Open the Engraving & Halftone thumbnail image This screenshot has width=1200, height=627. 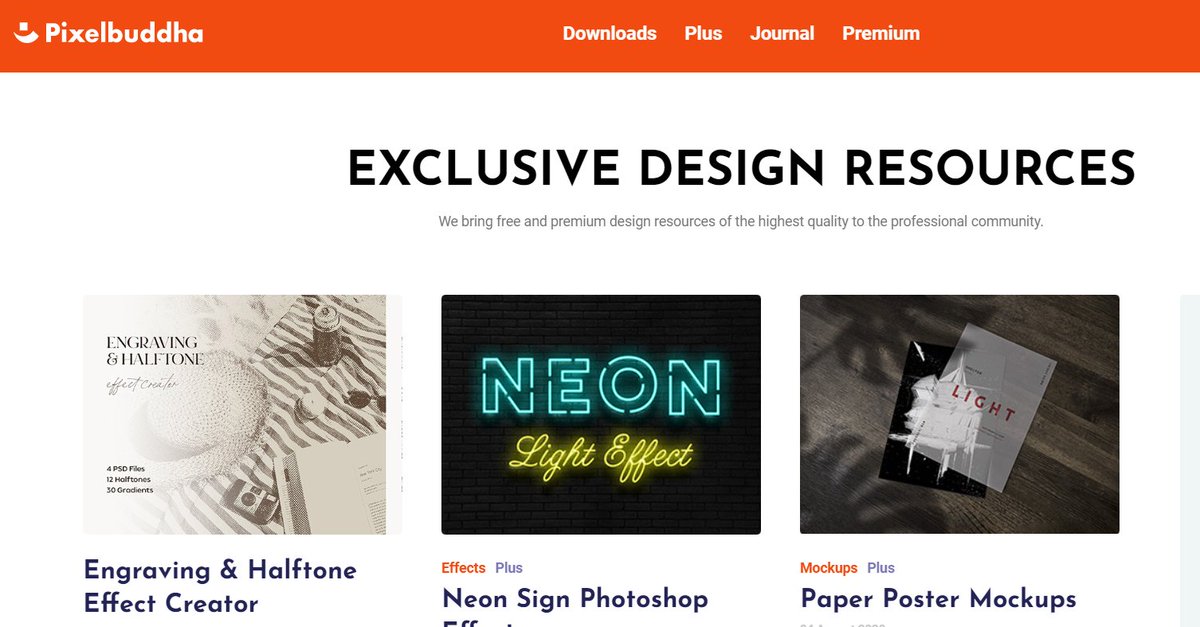pos(242,414)
